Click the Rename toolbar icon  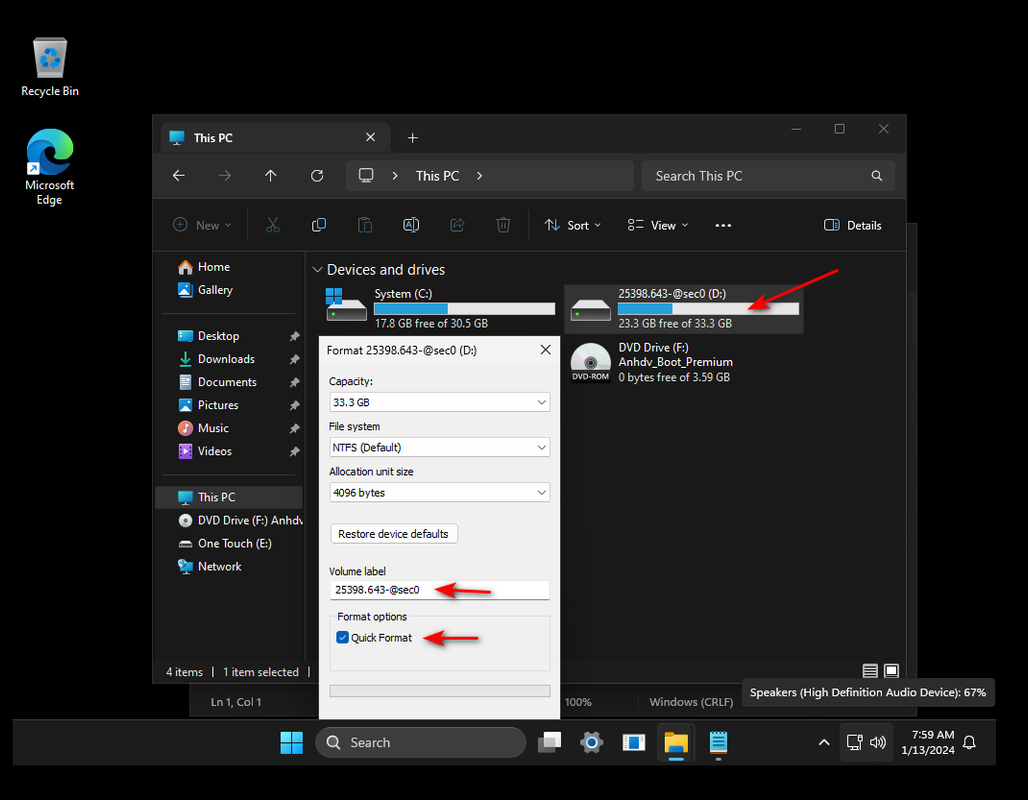[411, 225]
